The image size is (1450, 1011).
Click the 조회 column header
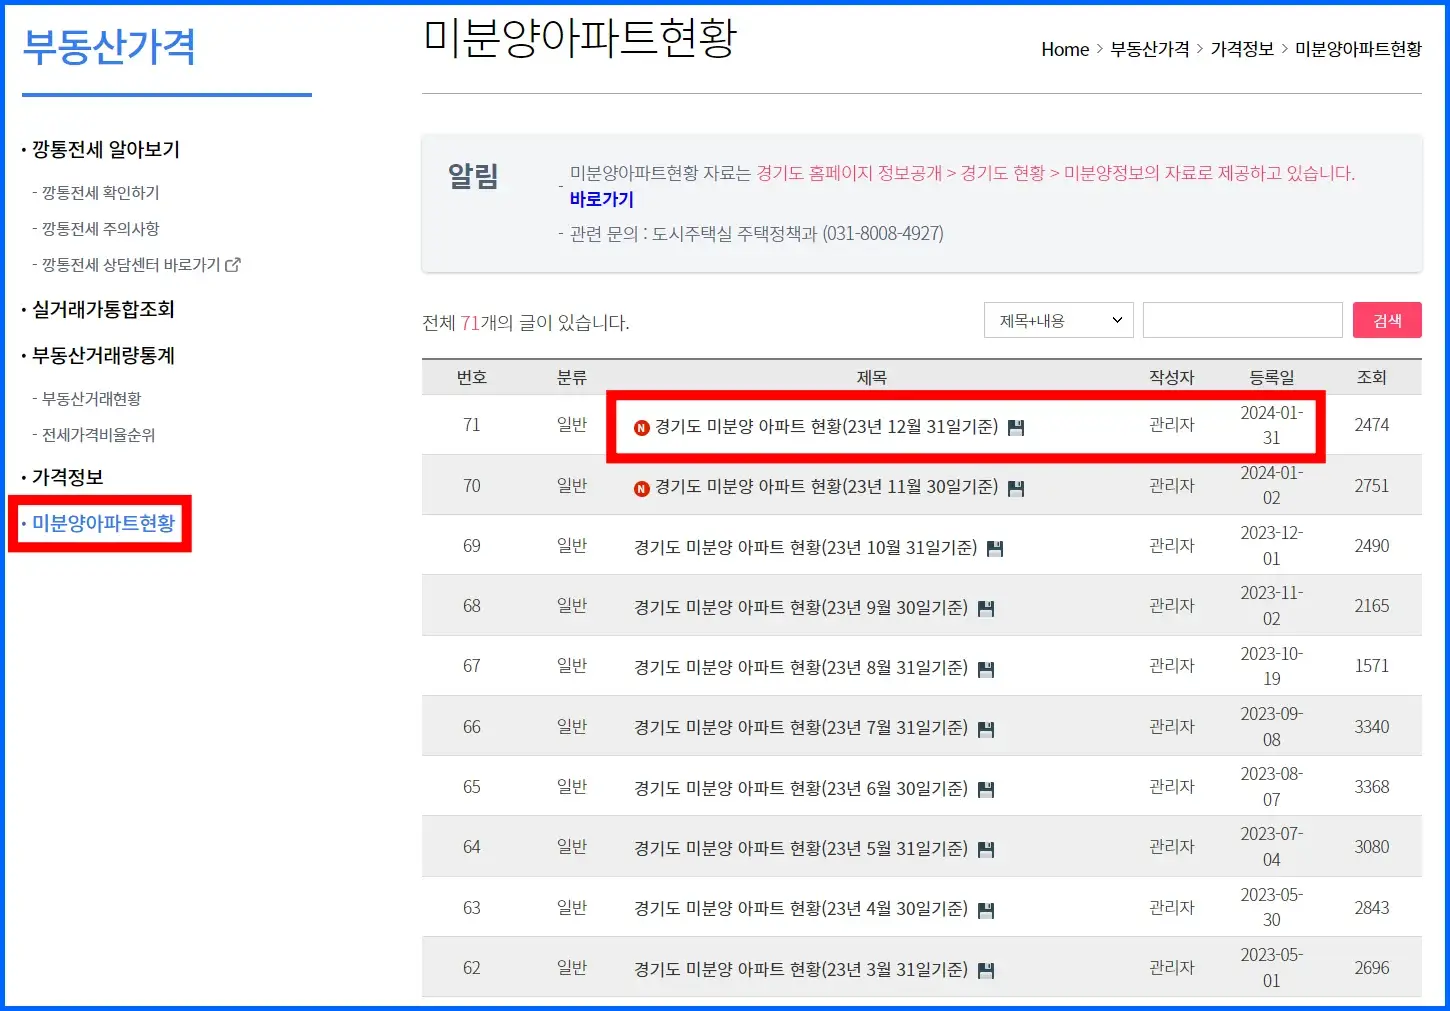[1372, 378]
